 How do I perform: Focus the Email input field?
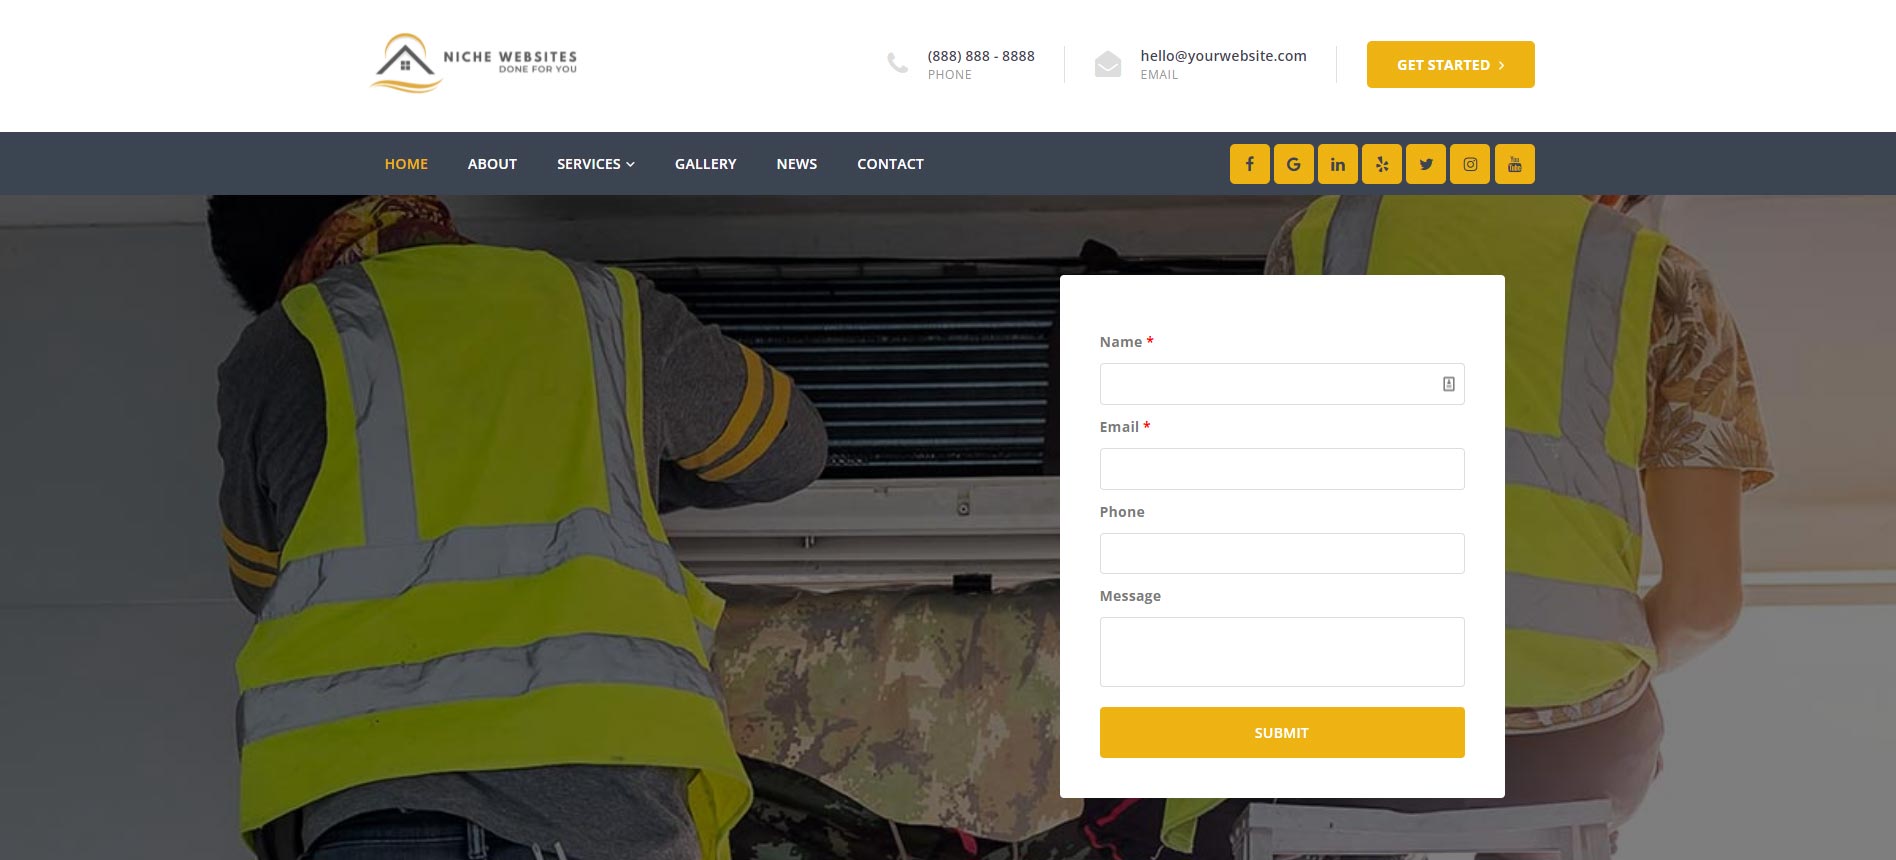[x=1281, y=469]
